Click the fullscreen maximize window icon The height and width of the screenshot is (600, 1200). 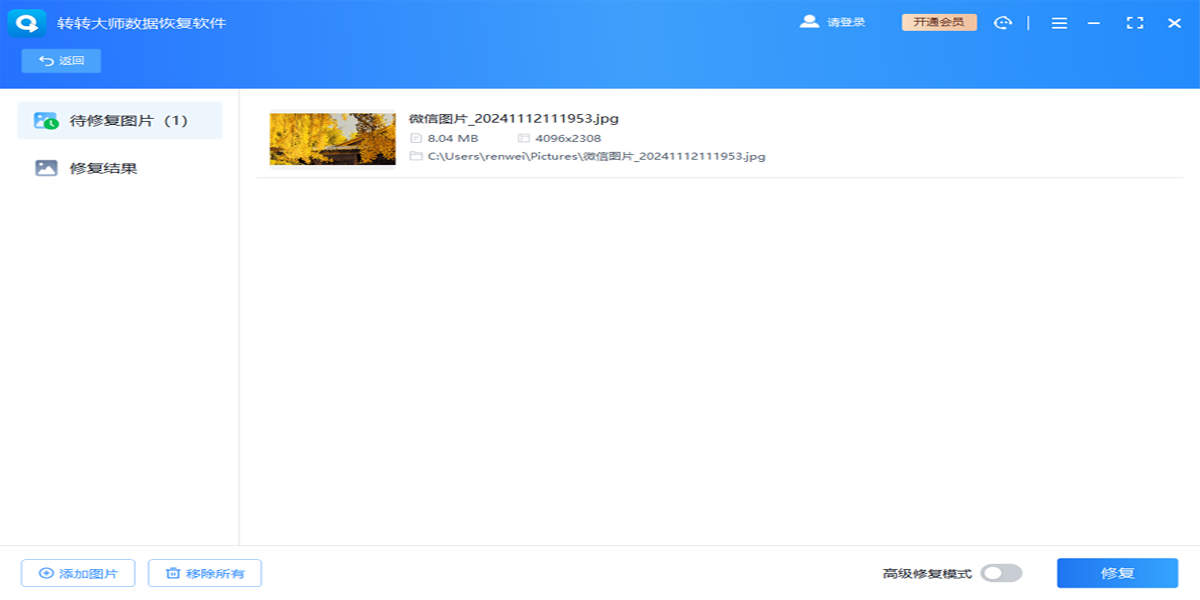1134,23
